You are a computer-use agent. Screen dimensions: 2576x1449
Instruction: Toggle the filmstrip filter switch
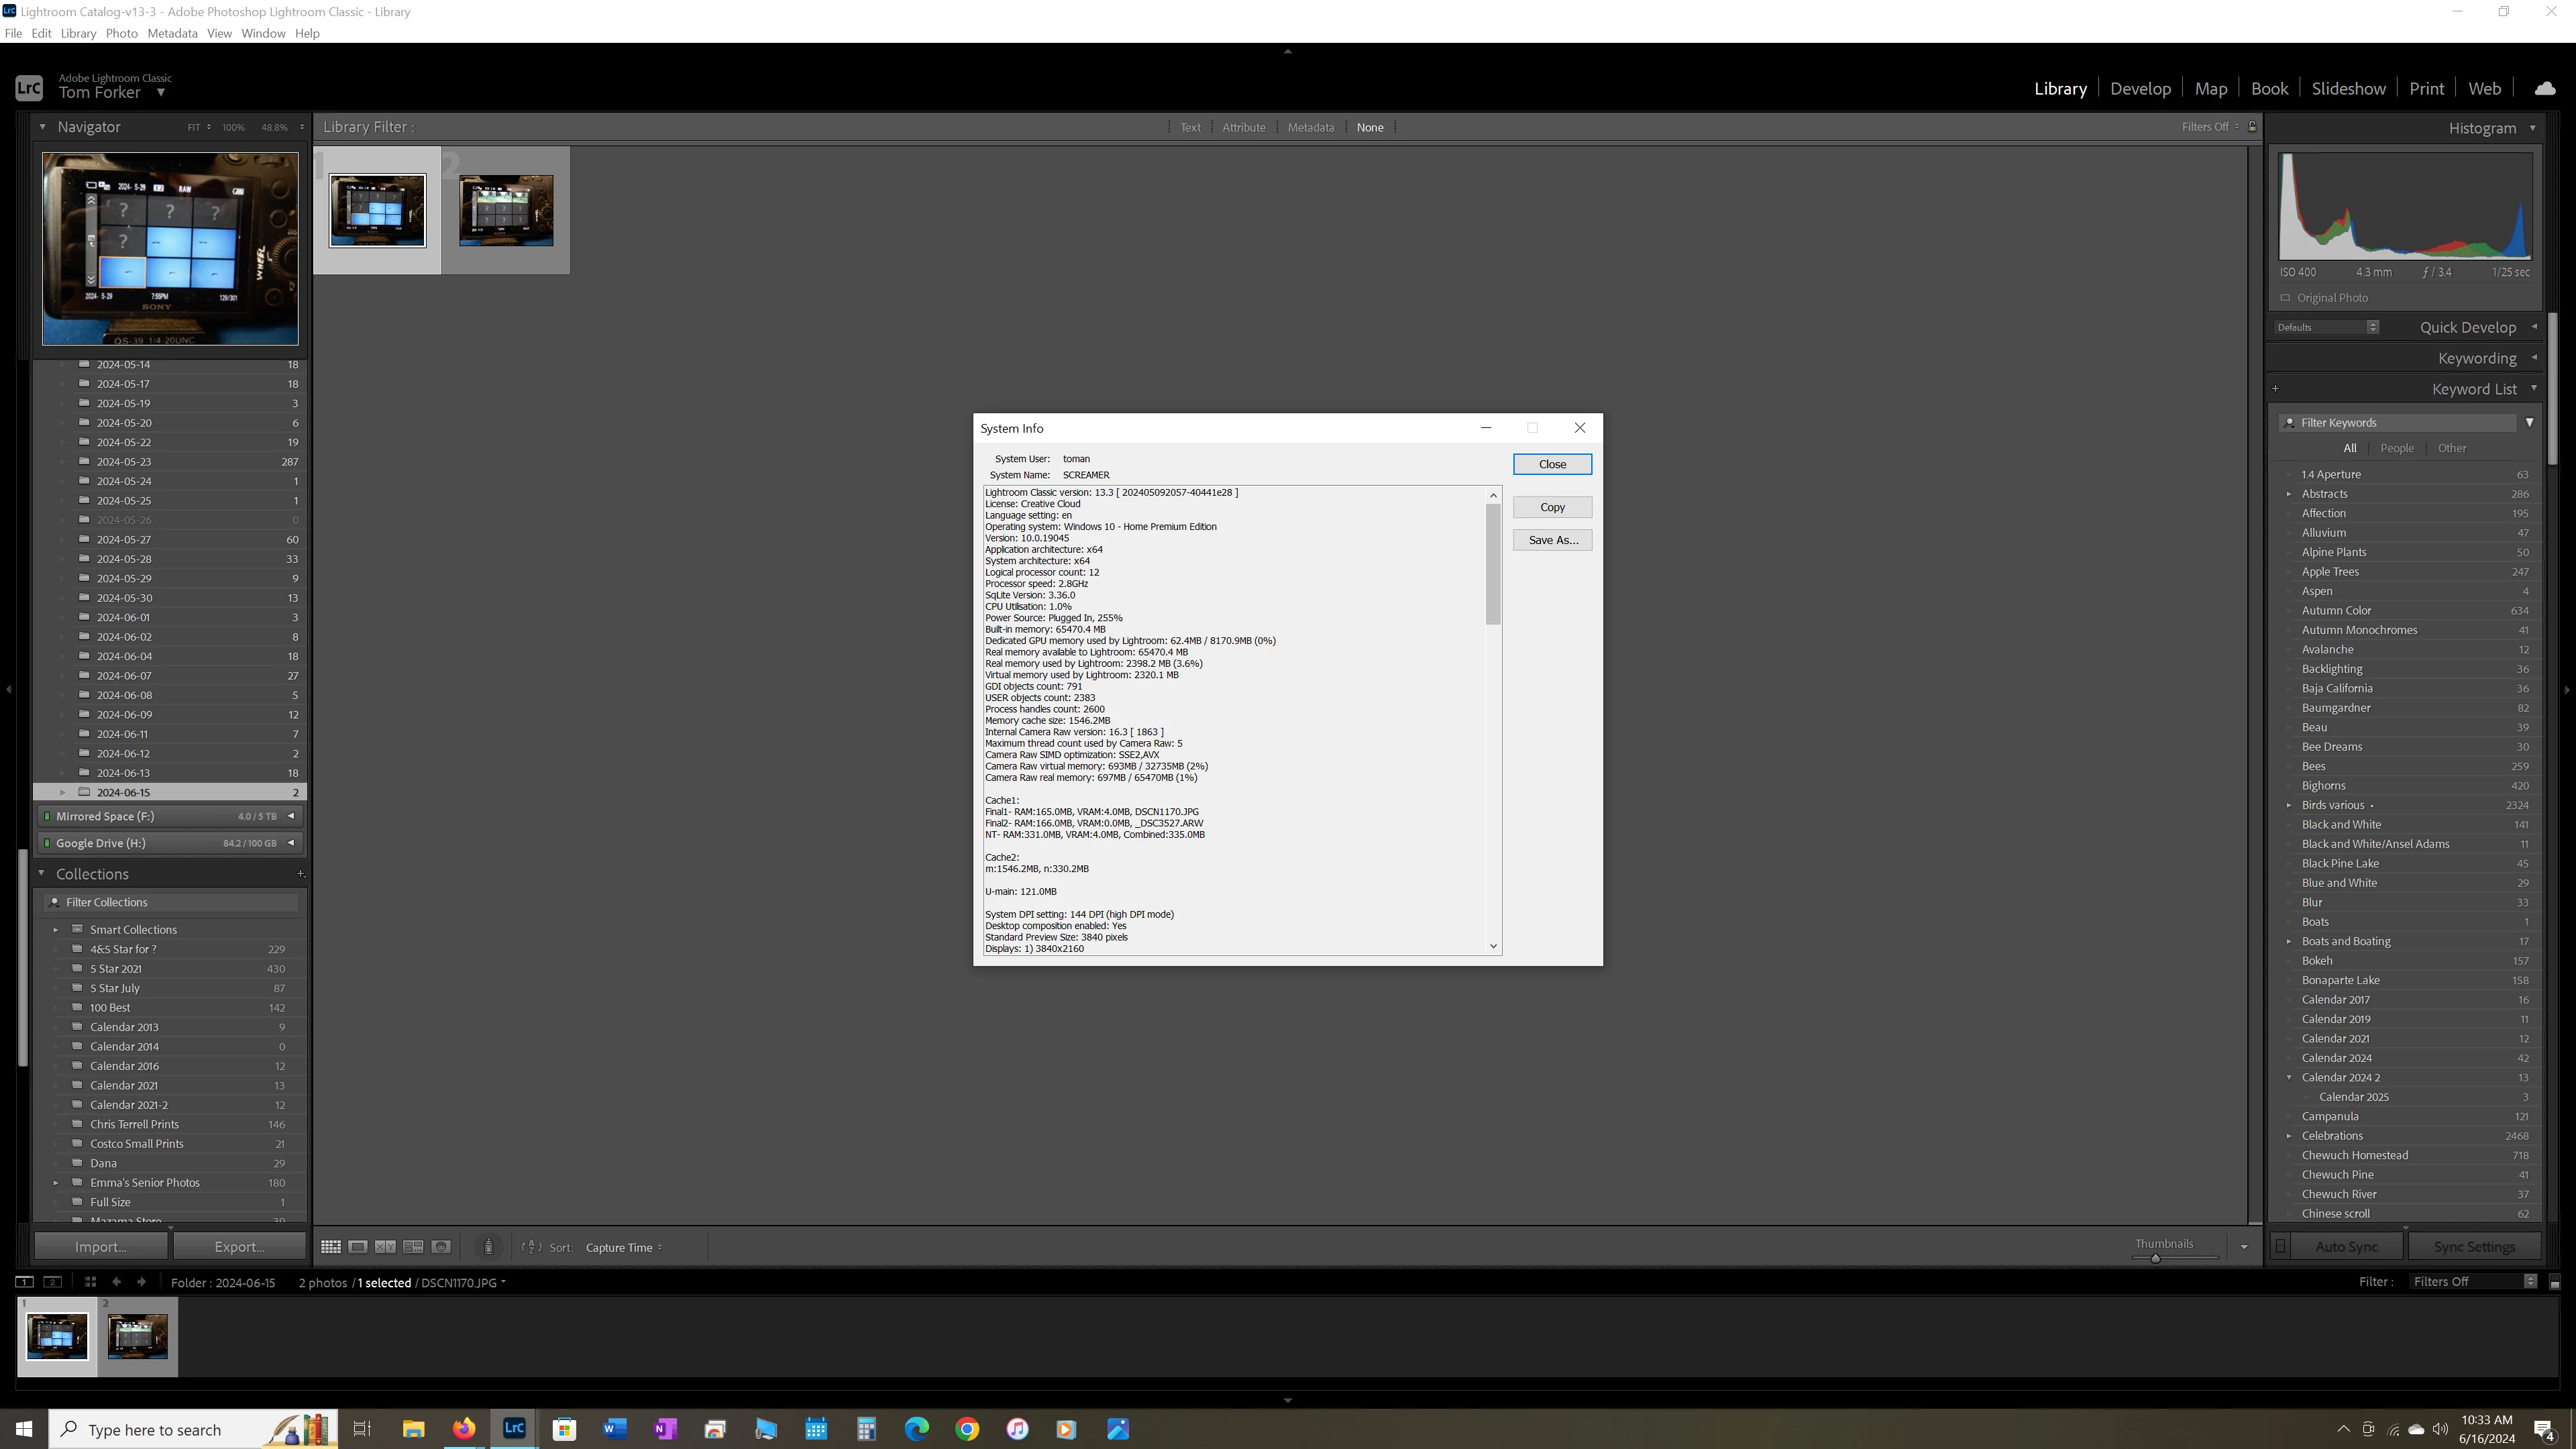(2554, 1282)
